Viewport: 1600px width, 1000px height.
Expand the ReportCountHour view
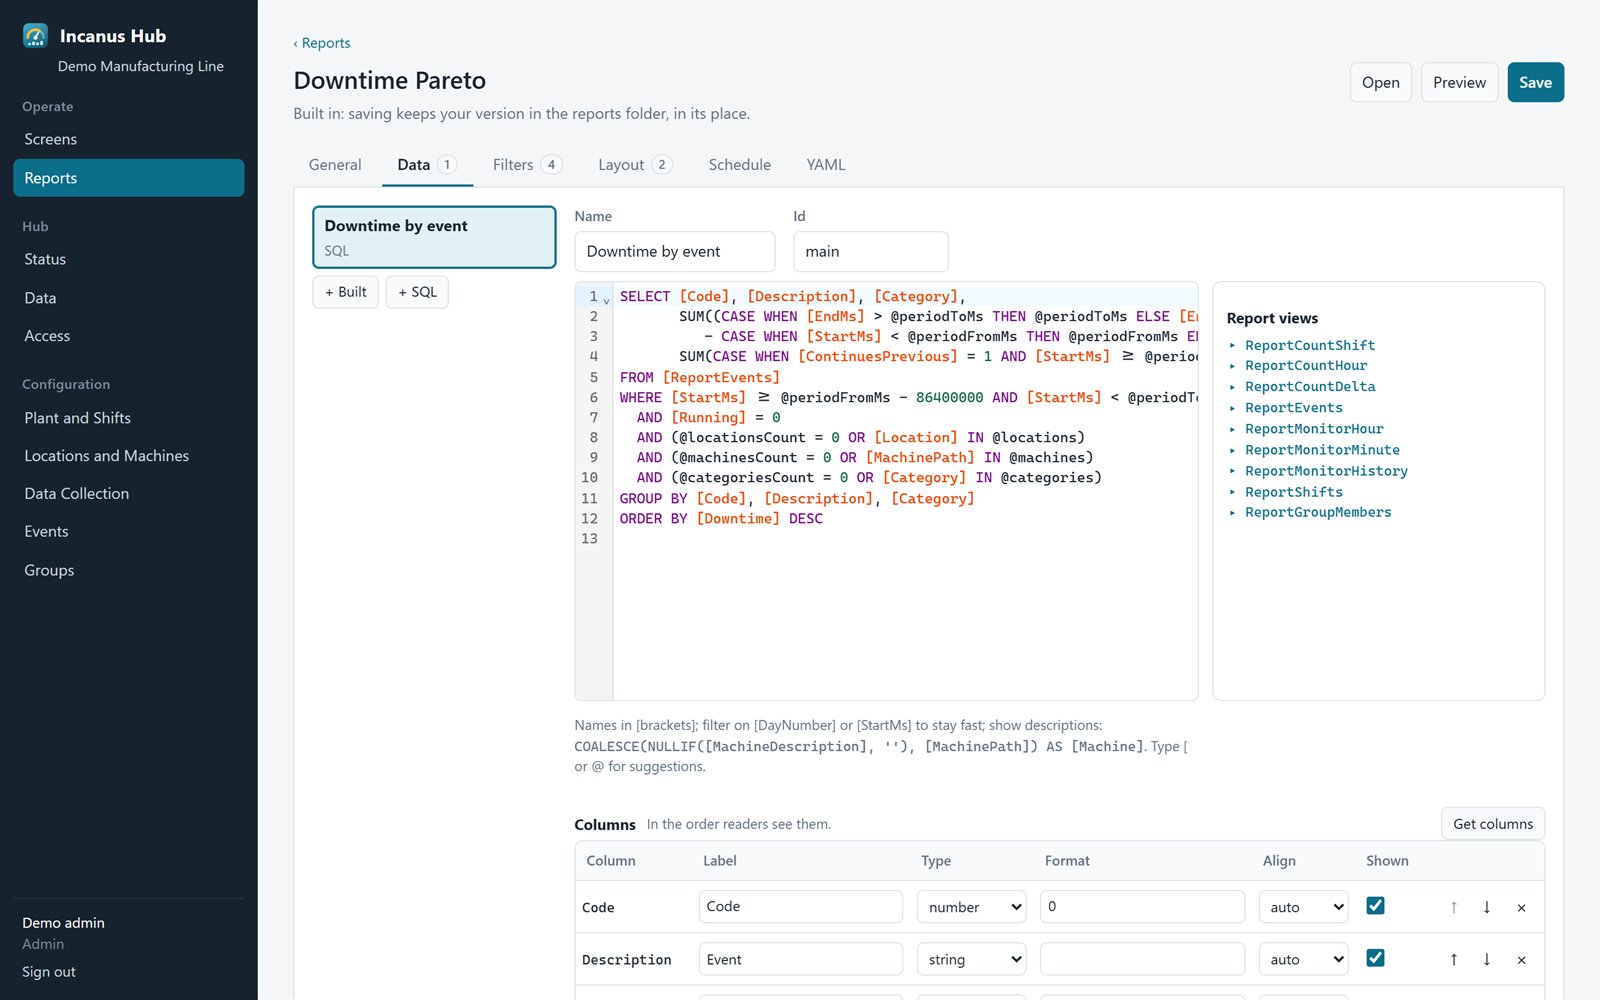click(1305, 366)
